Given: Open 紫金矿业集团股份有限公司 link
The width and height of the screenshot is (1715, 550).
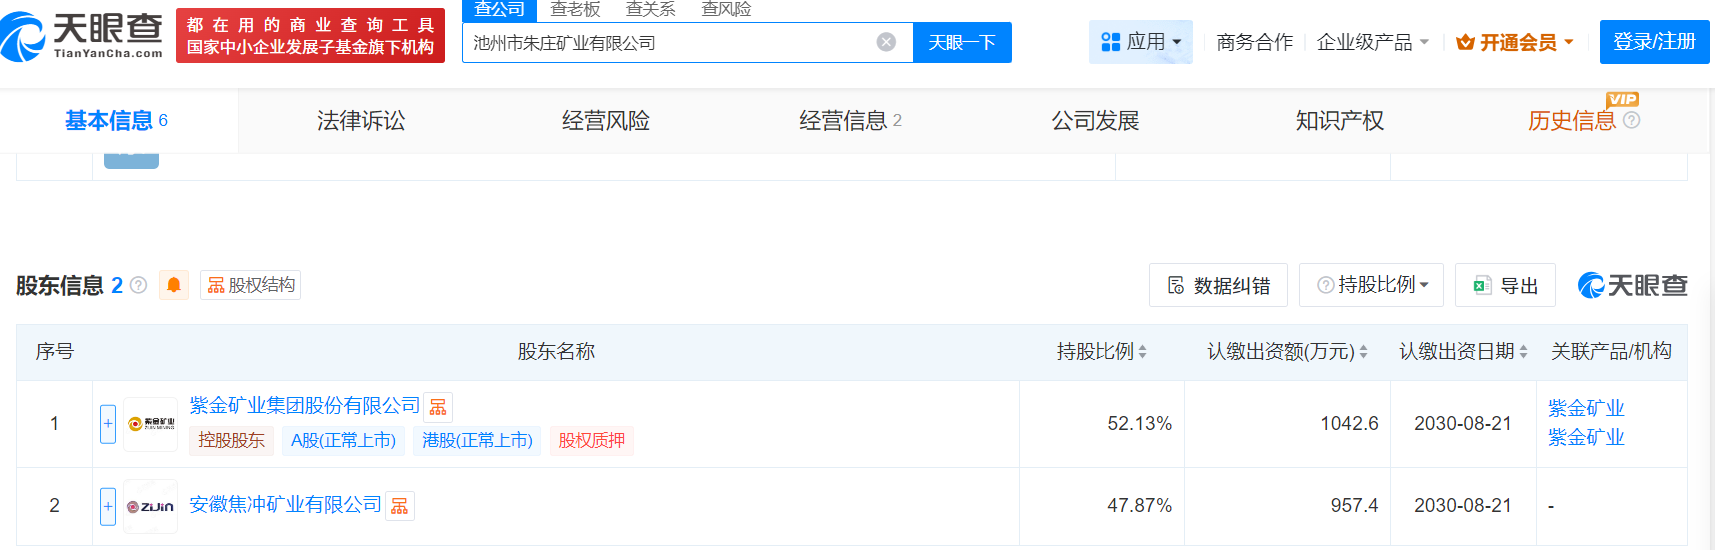Looking at the screenshot, I should pos(305,405).
